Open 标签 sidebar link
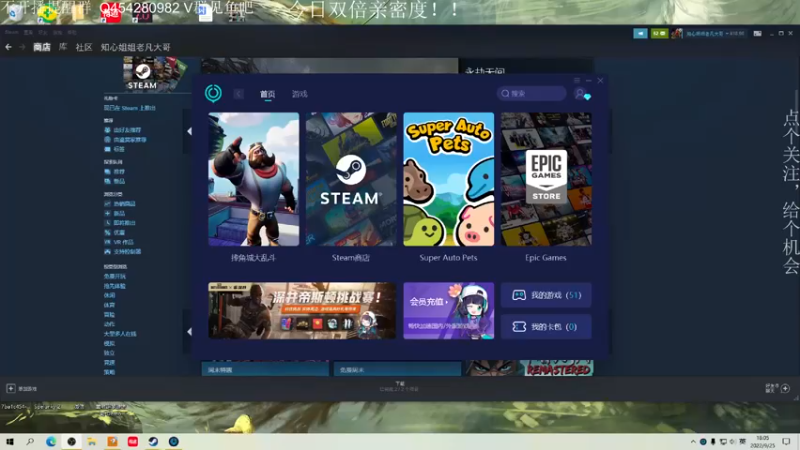The width and height of the screenshot is (800, 450). (x=119, y=149)
